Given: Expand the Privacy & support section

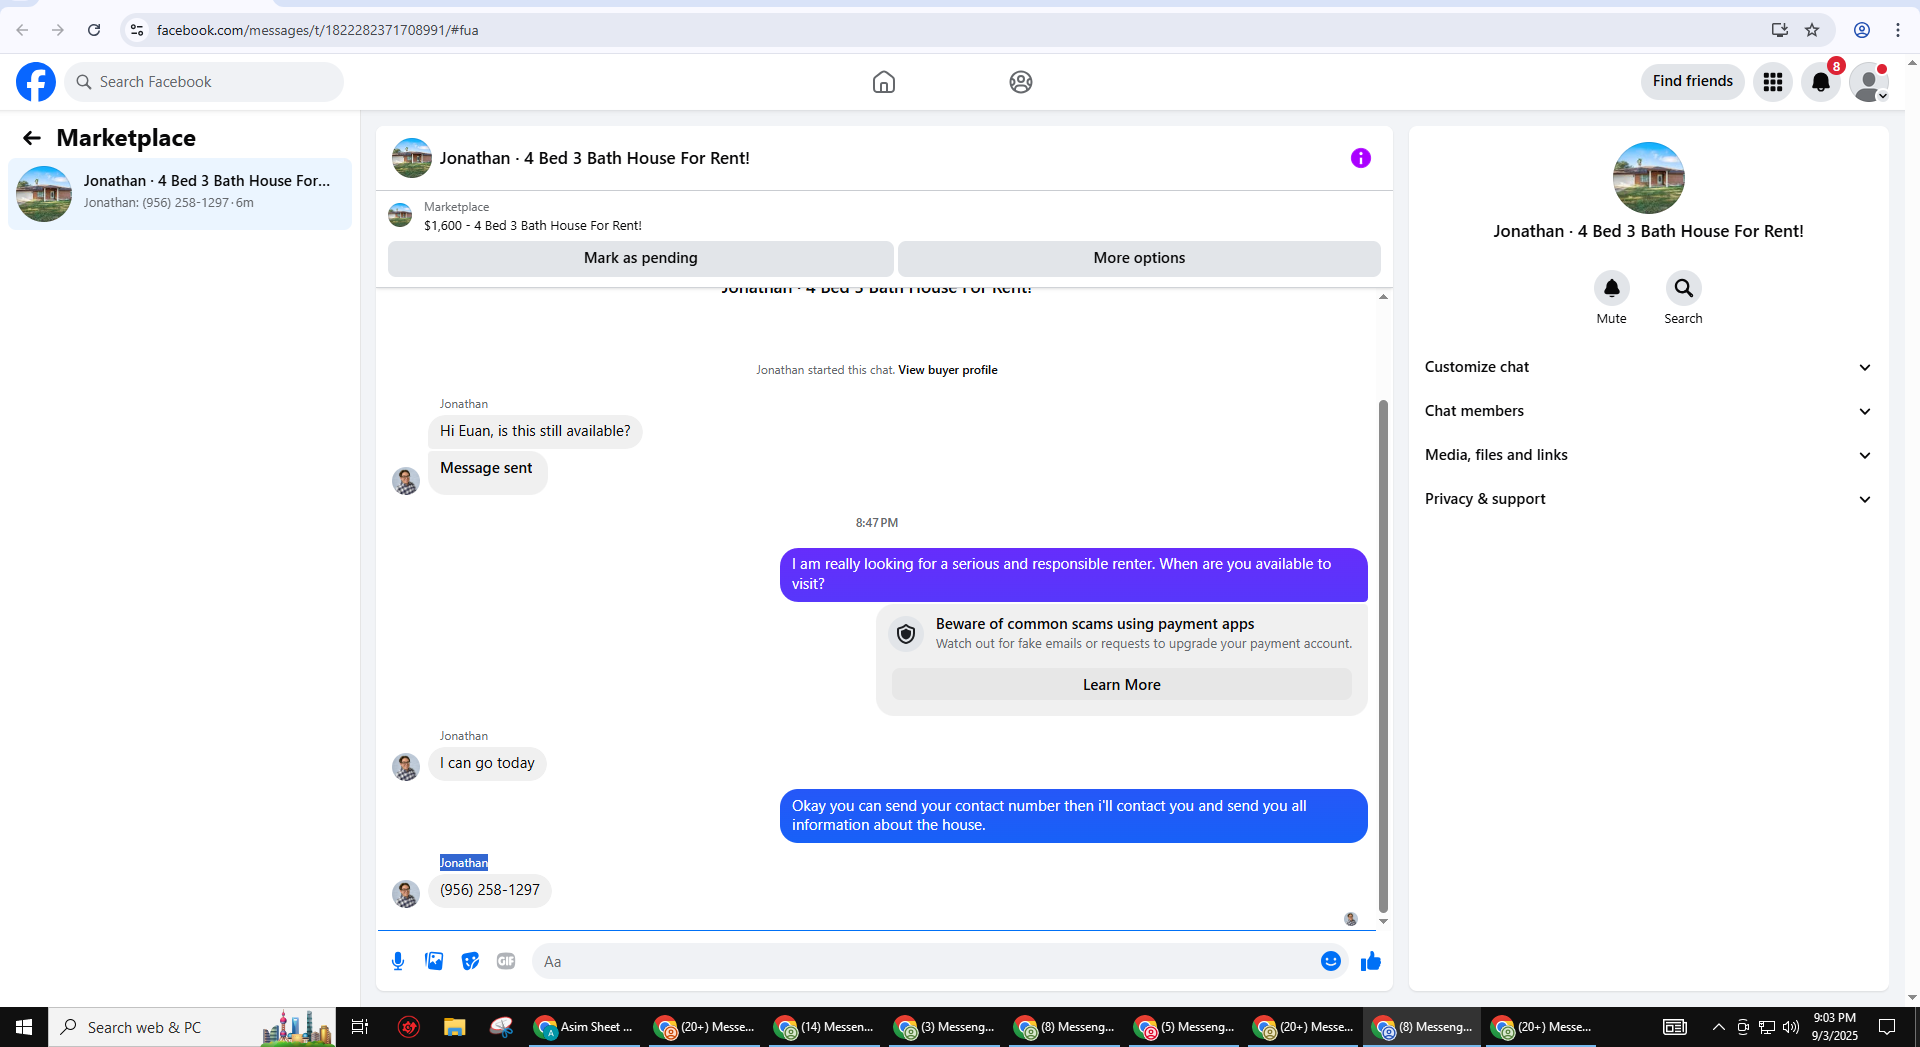Looking at the screenshot, I should tap(1648, 499).
